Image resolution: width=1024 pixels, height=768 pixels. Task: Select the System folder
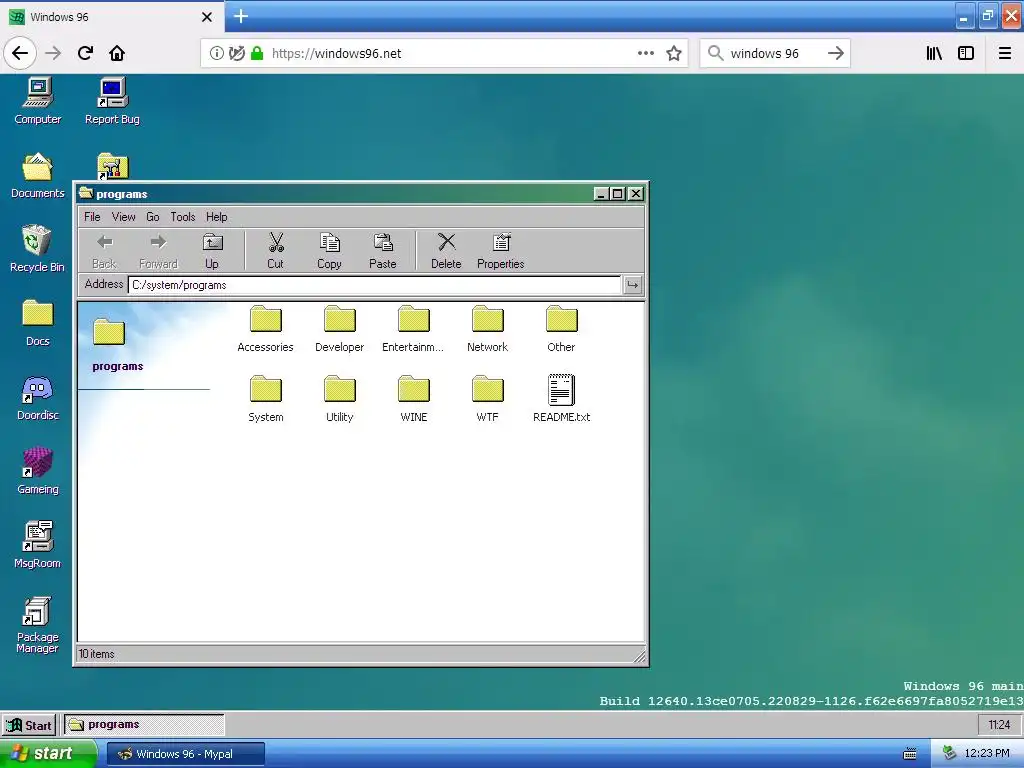coord(266,399)
